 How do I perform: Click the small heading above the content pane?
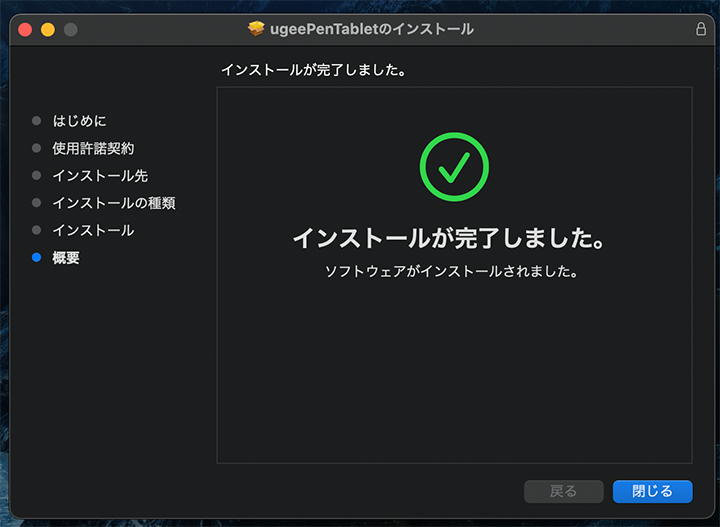(x=318, y=71)
